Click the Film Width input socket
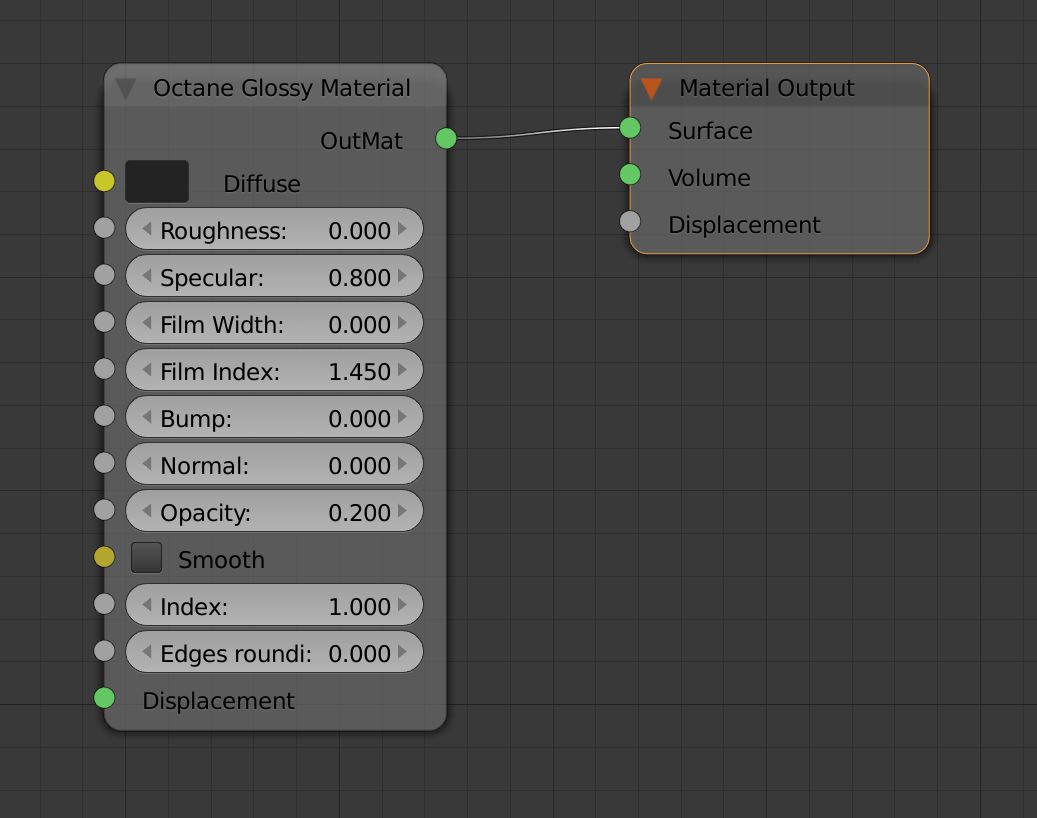Viewport: 1037px width, 818px height. 104,322
